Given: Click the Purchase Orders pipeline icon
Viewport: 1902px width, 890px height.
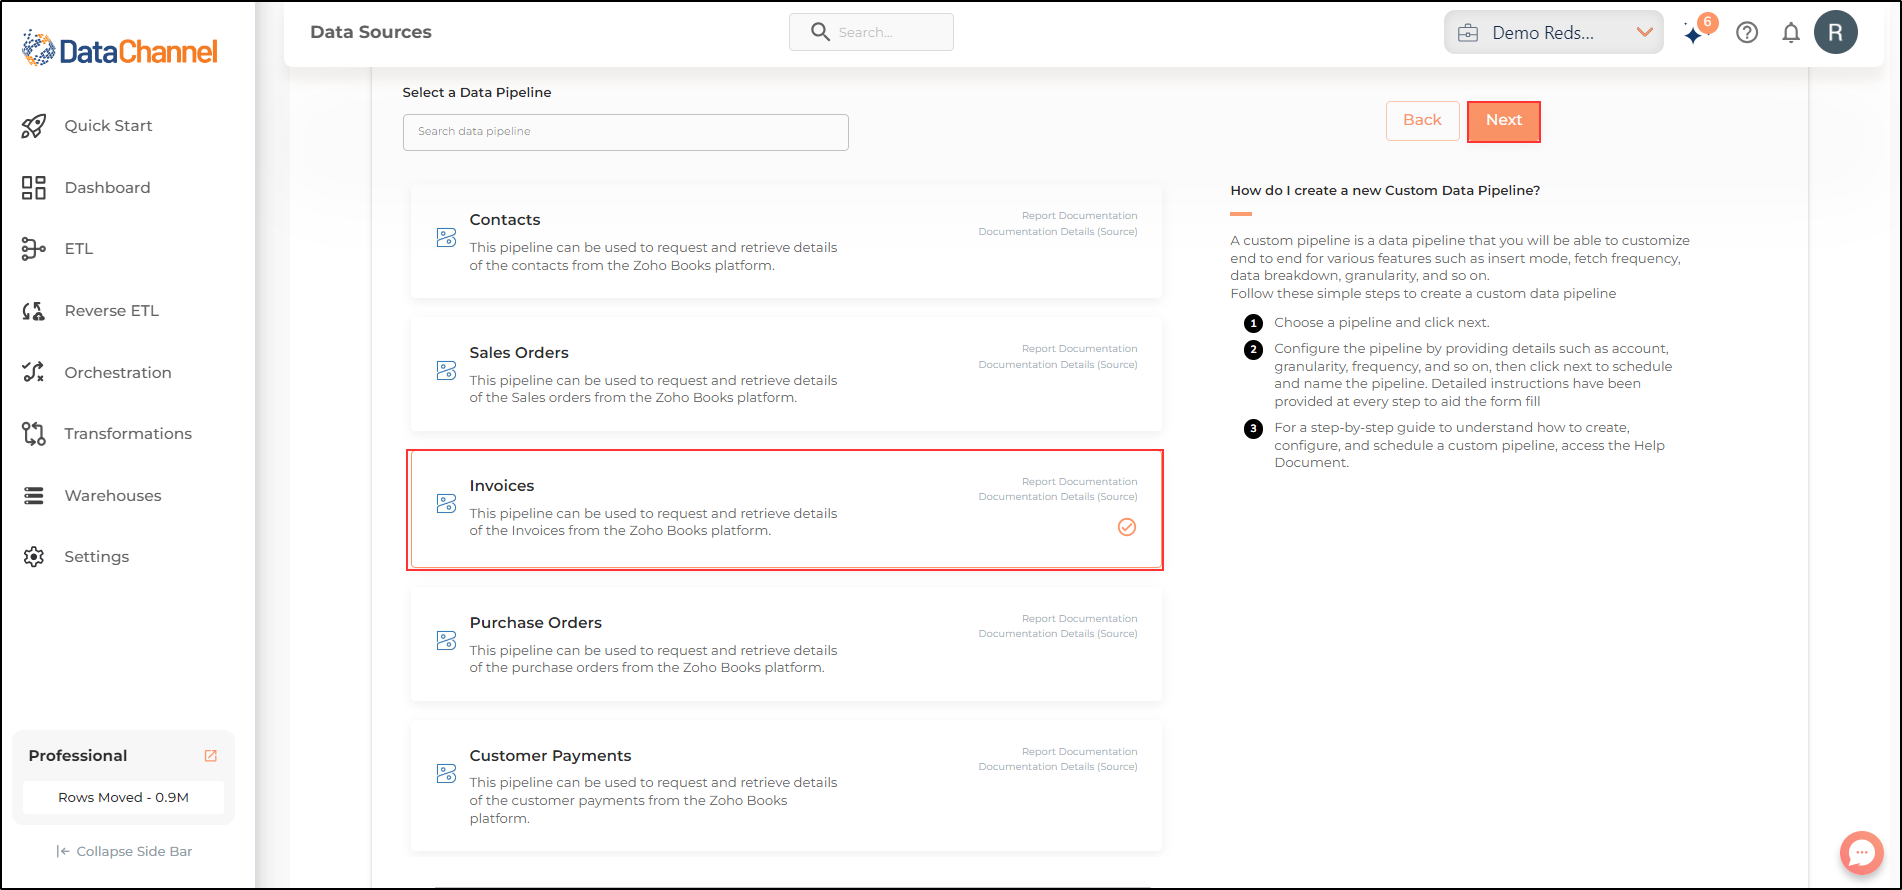Looking at the screenshot, I should (447, 641).
